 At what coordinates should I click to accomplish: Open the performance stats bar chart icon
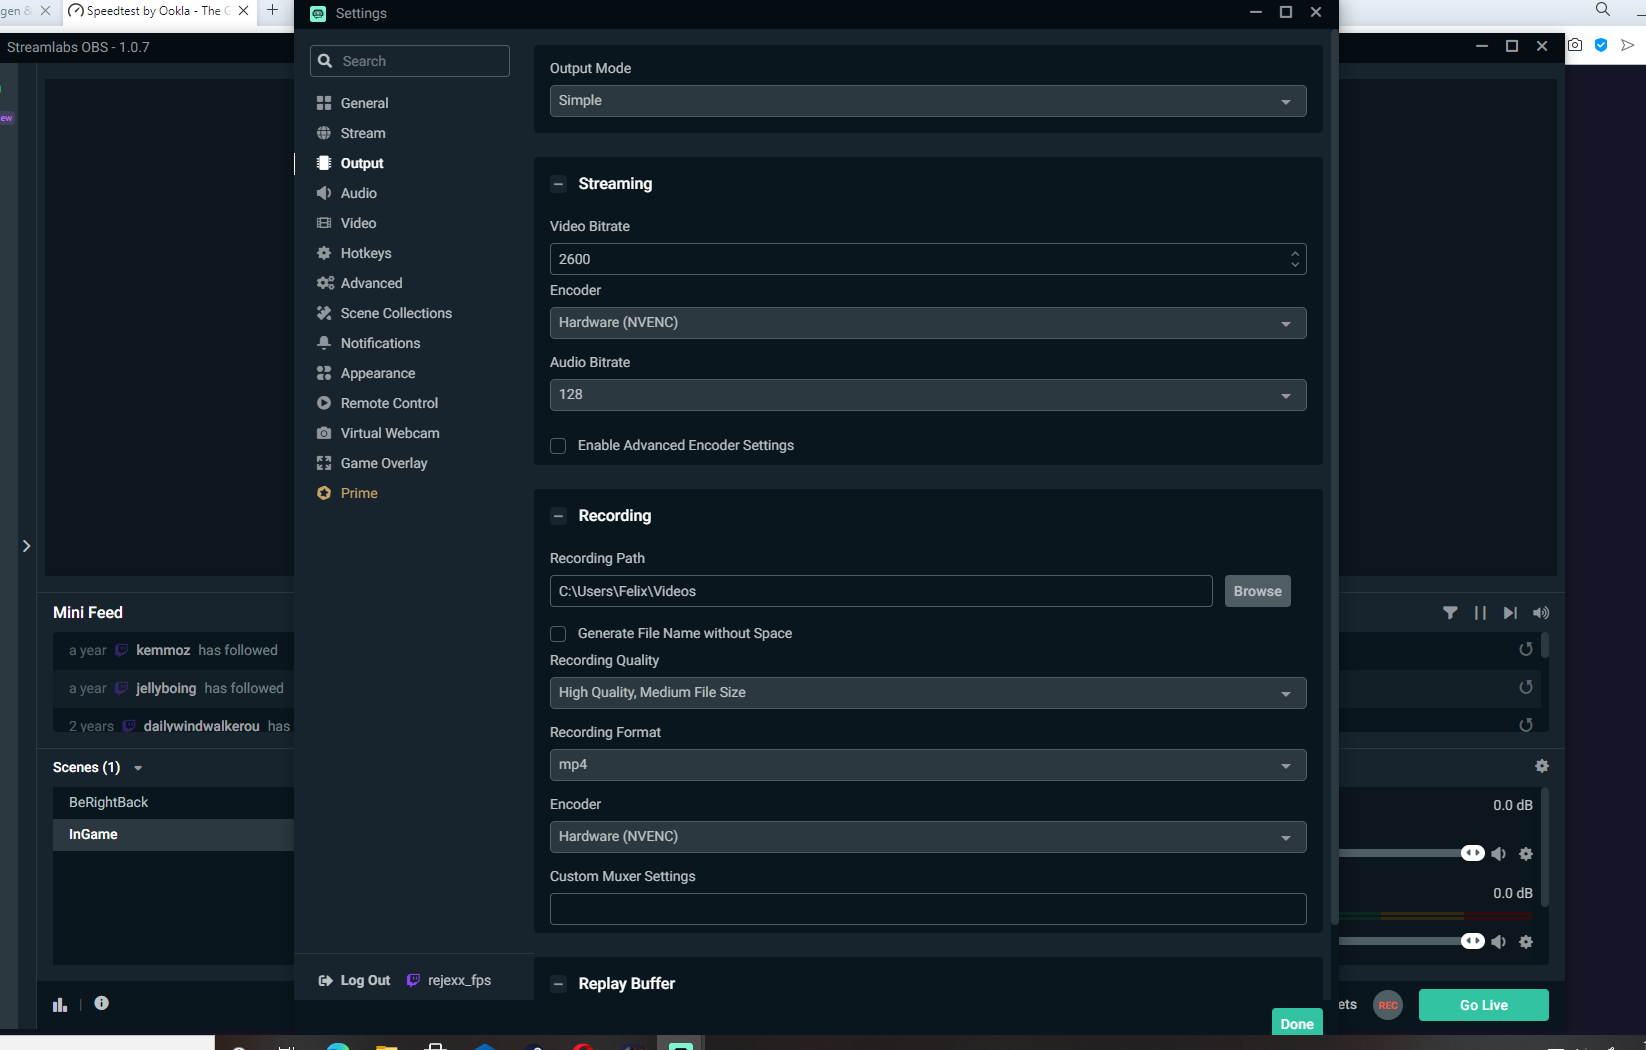coord(60,1004)
